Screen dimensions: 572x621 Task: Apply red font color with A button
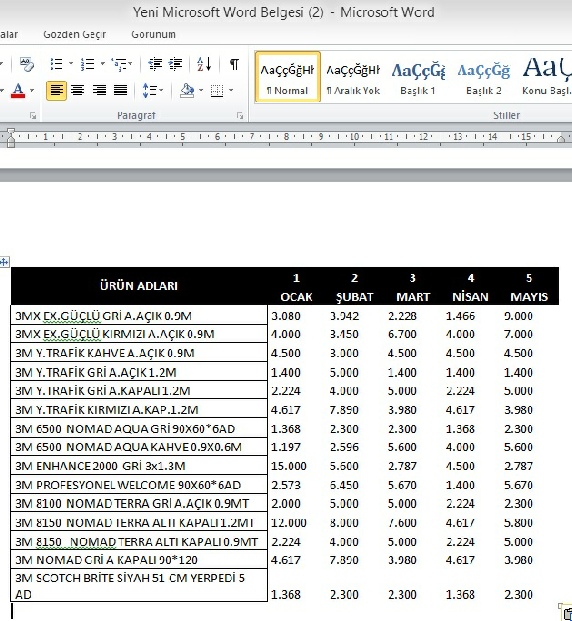tap(18, 90)
